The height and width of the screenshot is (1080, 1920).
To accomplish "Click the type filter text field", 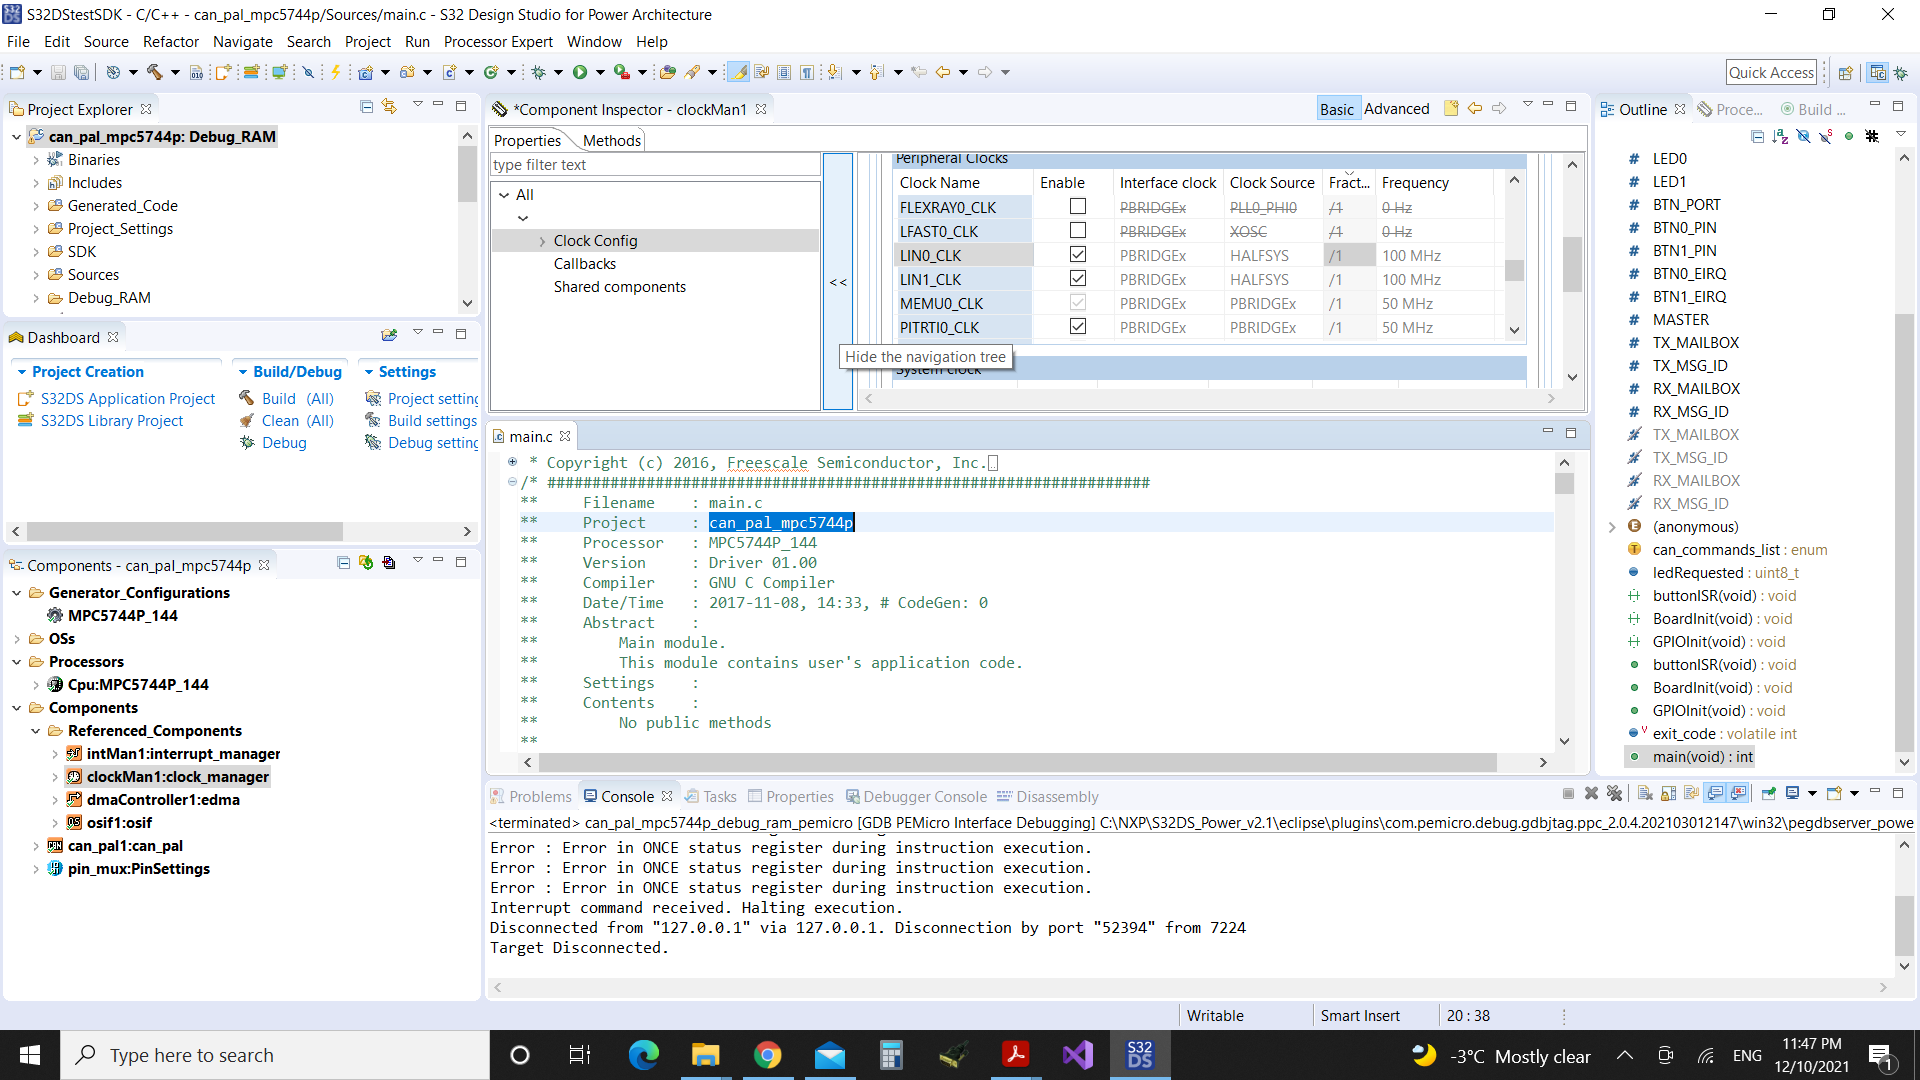I will pos(654,165).
